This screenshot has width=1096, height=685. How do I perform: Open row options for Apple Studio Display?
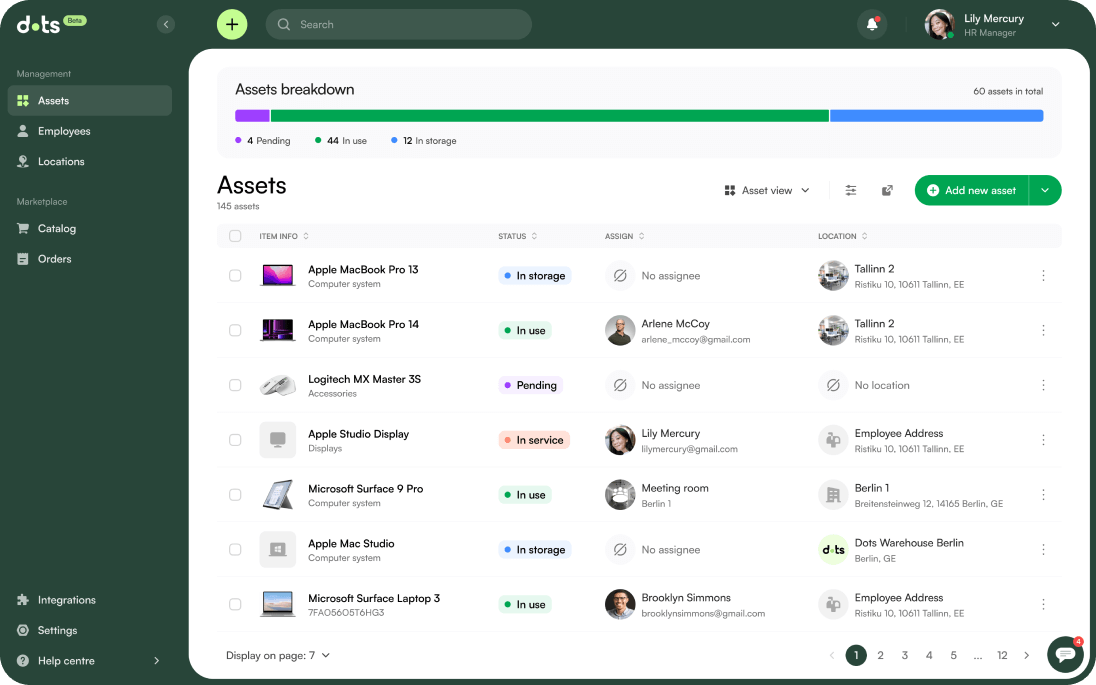coord(1043,440)
